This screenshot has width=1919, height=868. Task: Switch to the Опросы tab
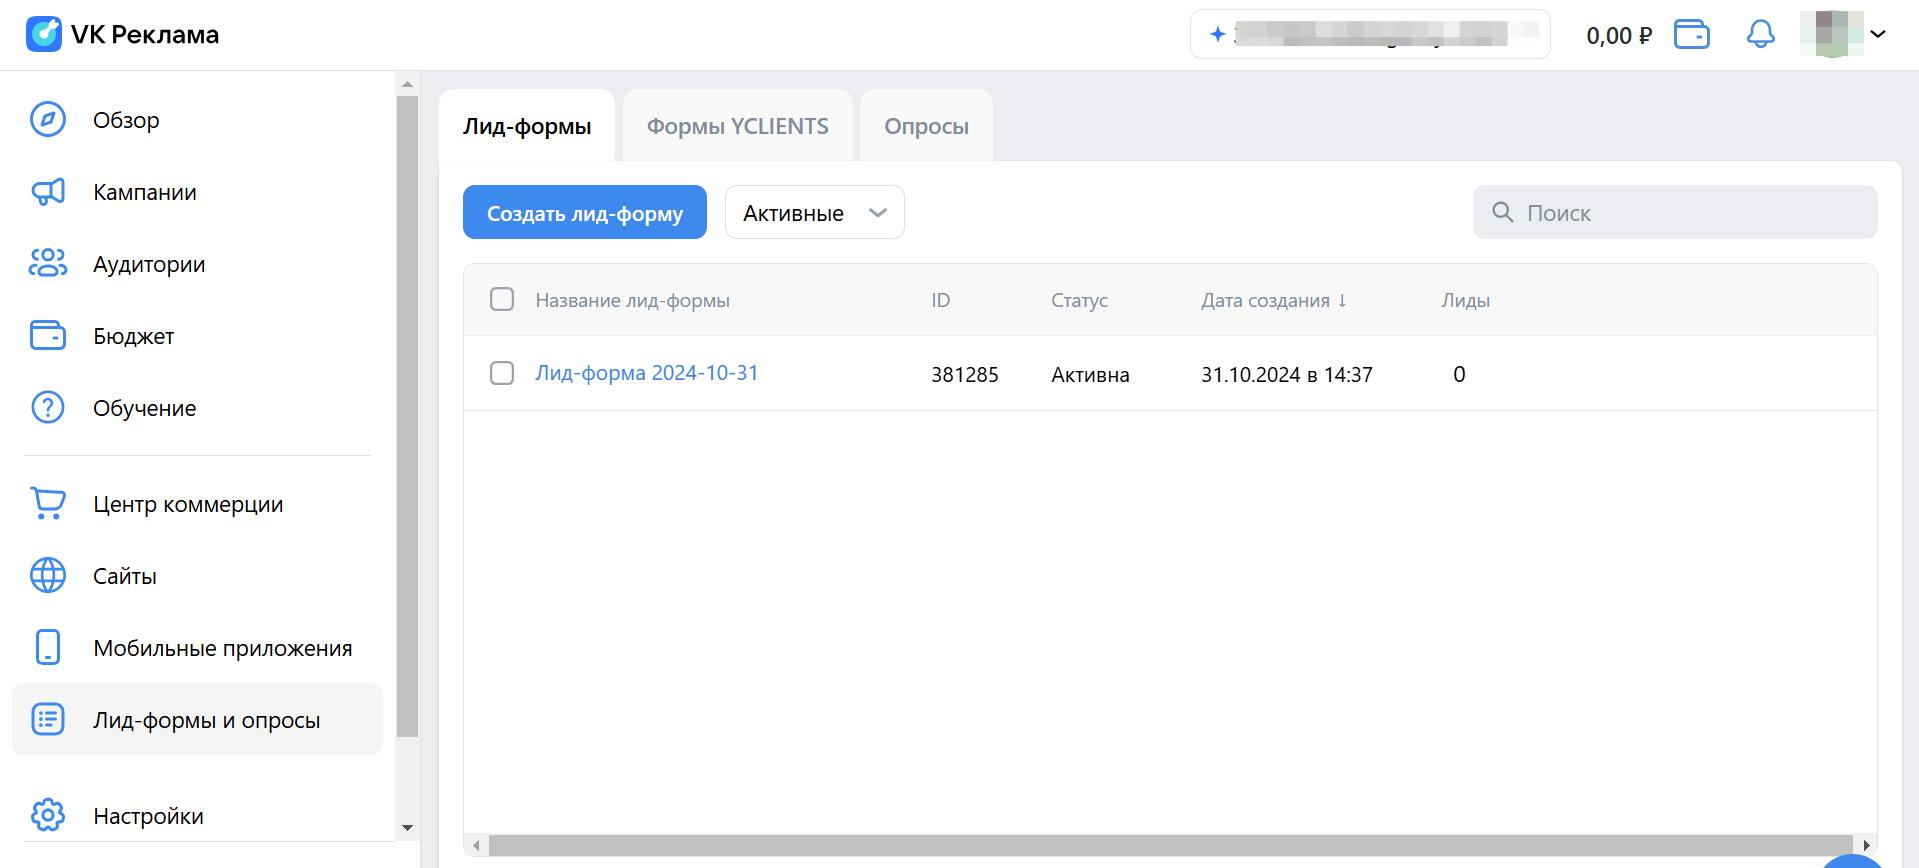coord(926,126)
